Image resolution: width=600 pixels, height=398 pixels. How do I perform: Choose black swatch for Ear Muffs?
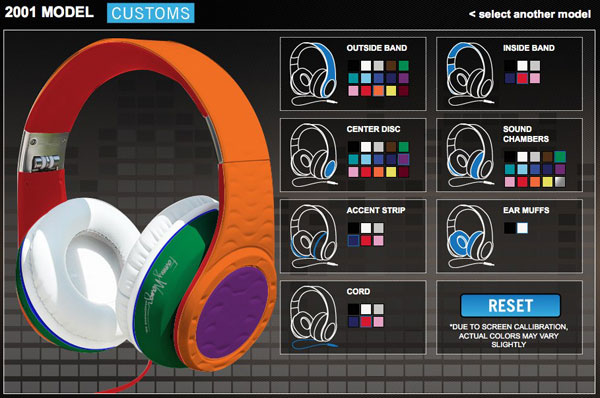[x=510, y=228]
